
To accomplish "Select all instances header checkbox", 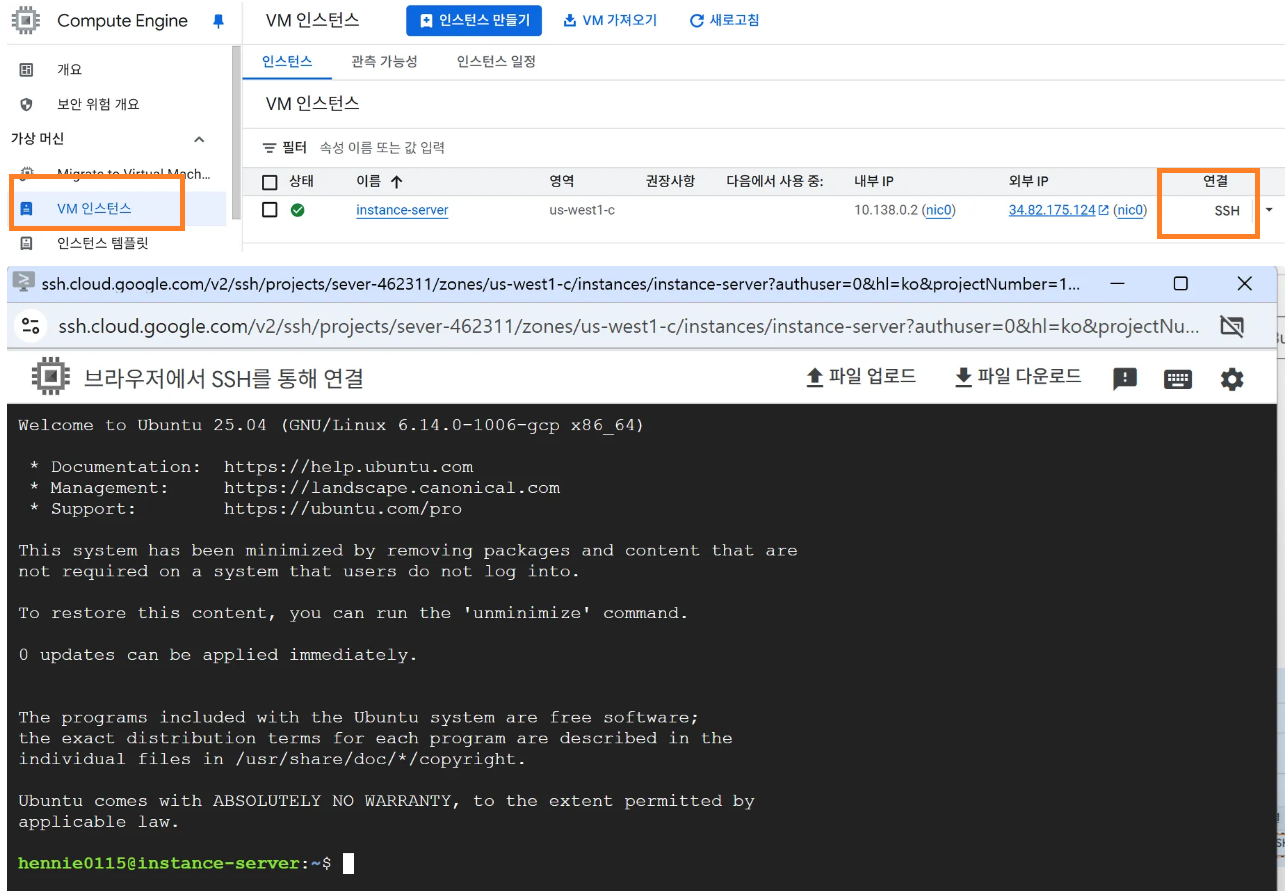I will click(269, 182).
